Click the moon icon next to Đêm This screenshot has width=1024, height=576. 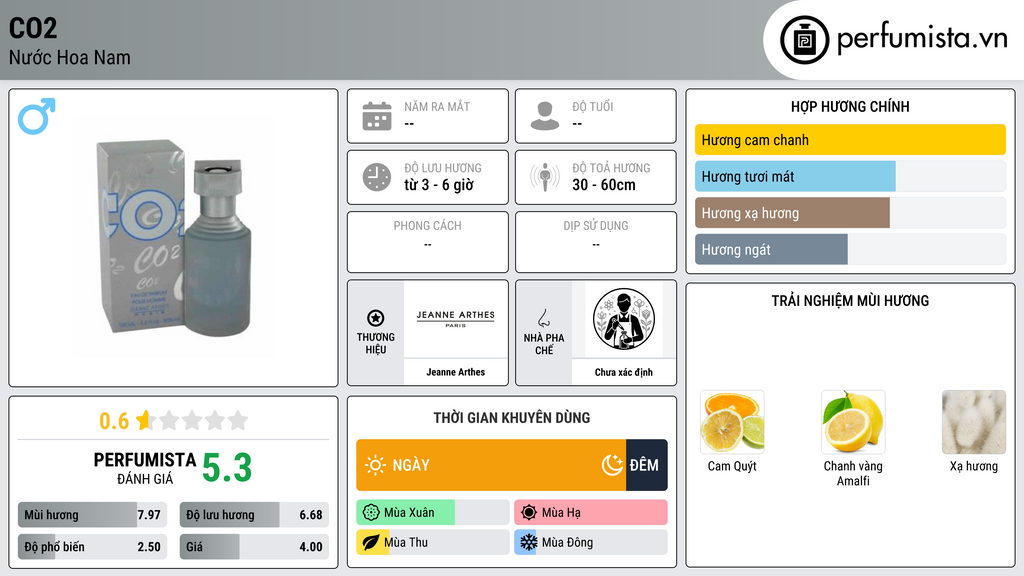[x=612, y=465]
